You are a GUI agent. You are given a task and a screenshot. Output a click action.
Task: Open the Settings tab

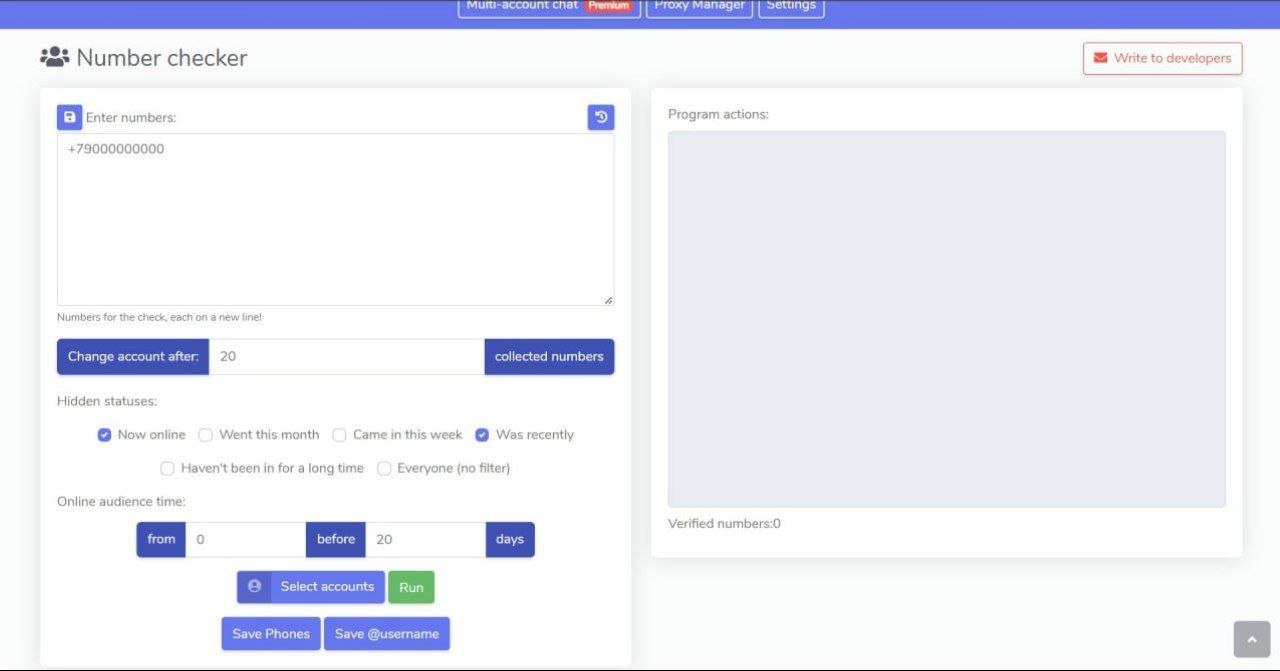click(x=791, y=6)
